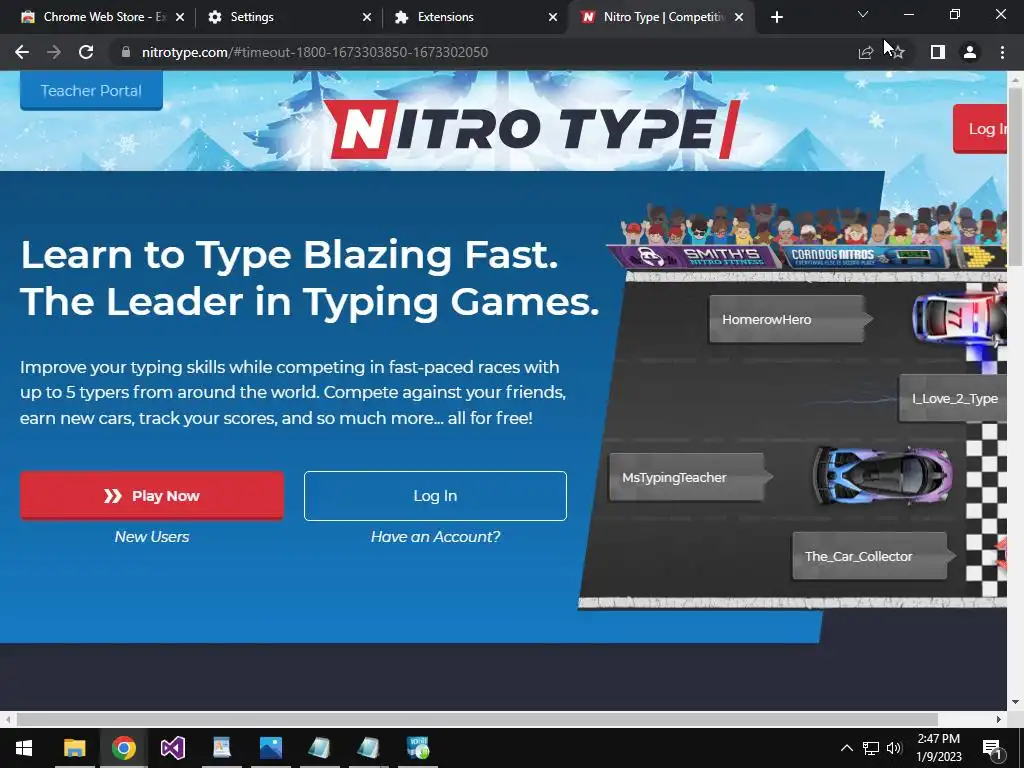This screenshot has width=1024, height=768.
Task: Click the address bar URL
Action: click(x=315, y=52)
